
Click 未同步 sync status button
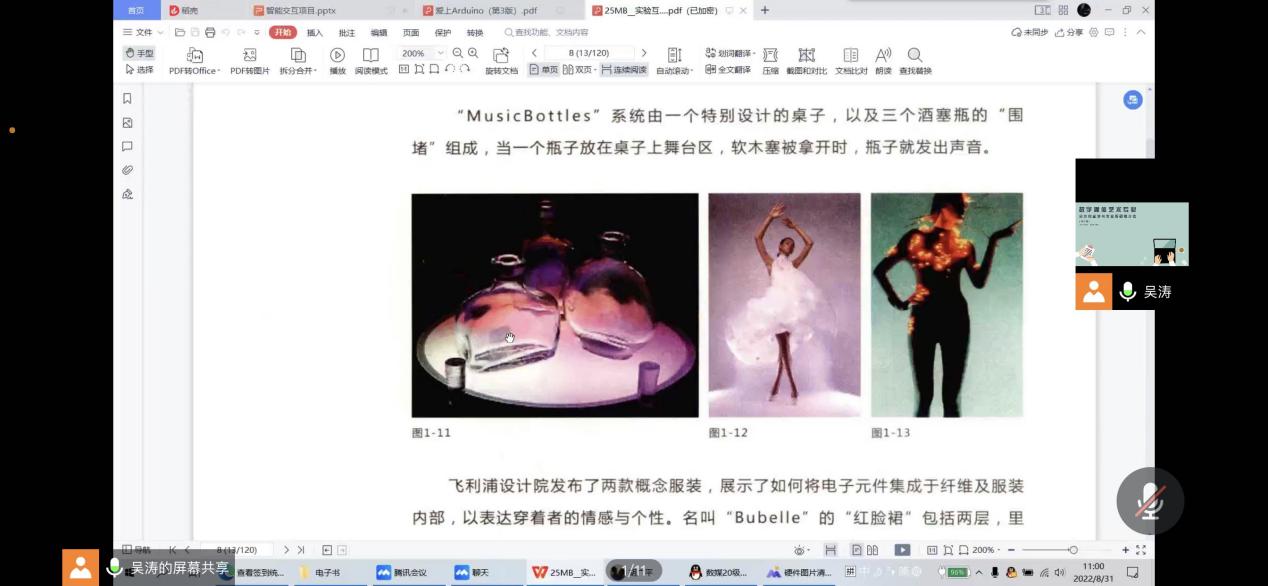(1030, 32)
